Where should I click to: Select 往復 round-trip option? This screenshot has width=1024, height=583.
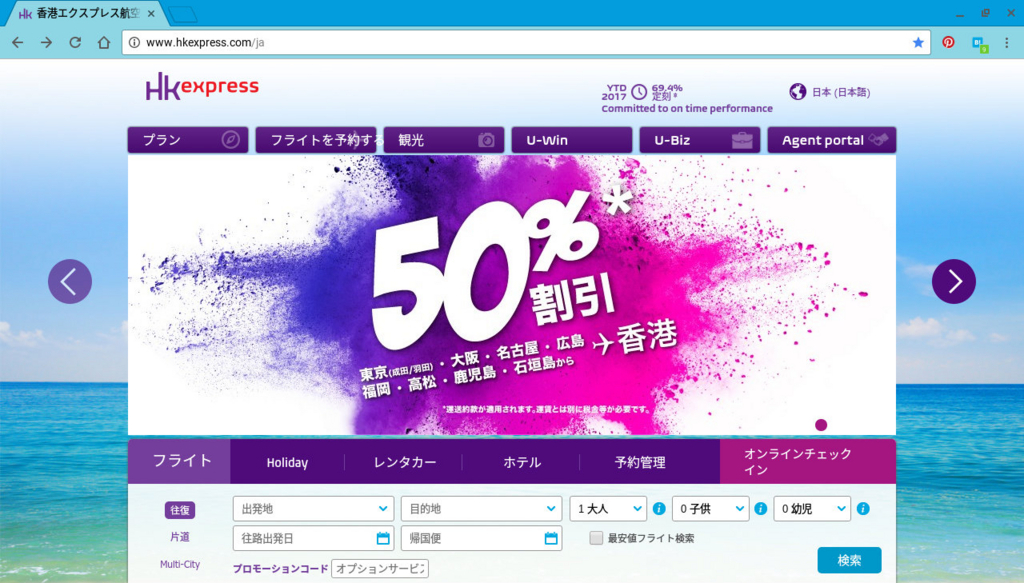(x=180, y=510)
